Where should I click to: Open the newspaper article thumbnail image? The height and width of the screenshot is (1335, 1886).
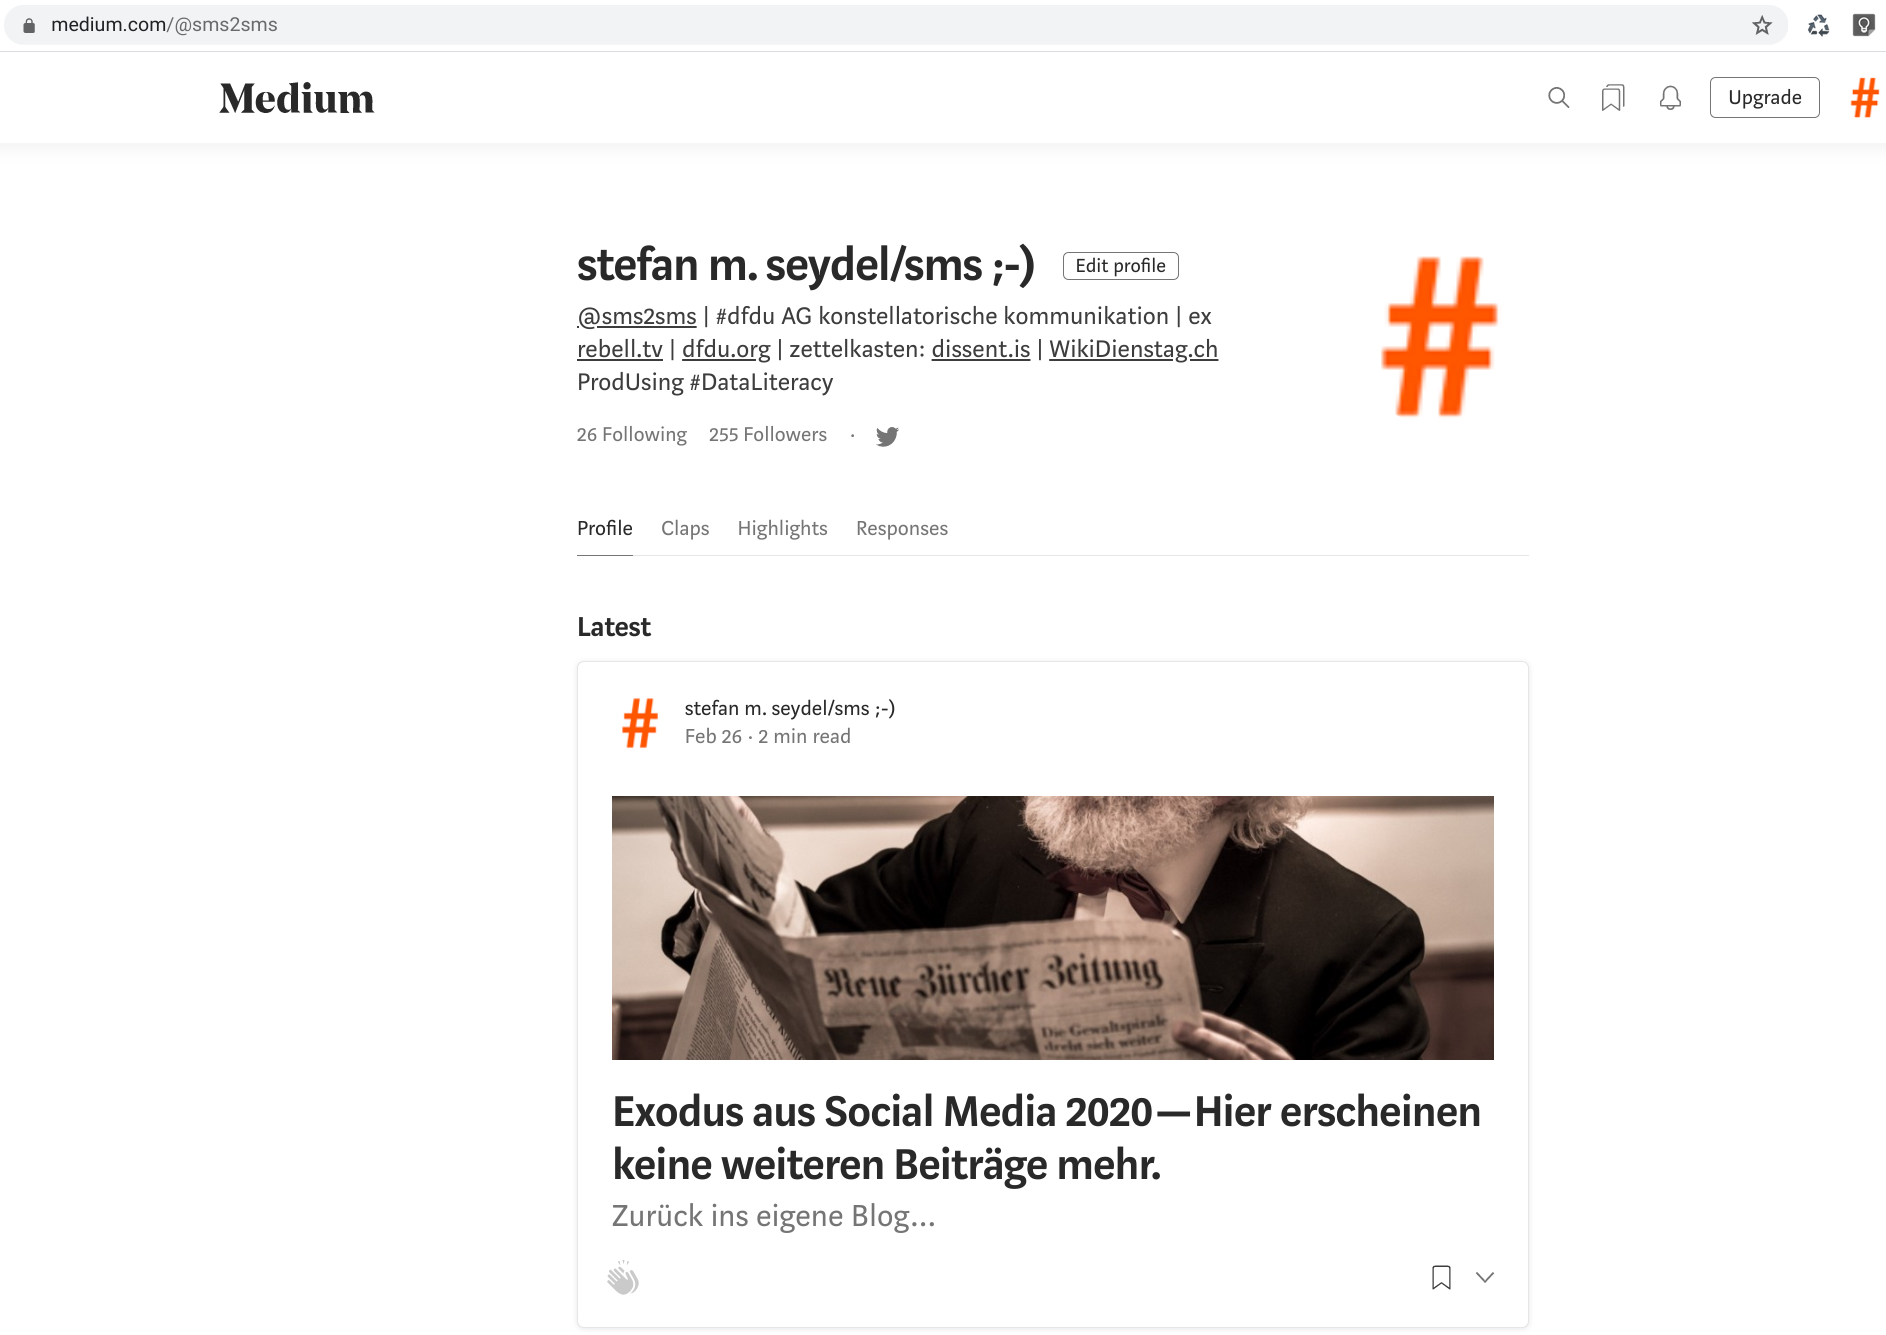1052,927
